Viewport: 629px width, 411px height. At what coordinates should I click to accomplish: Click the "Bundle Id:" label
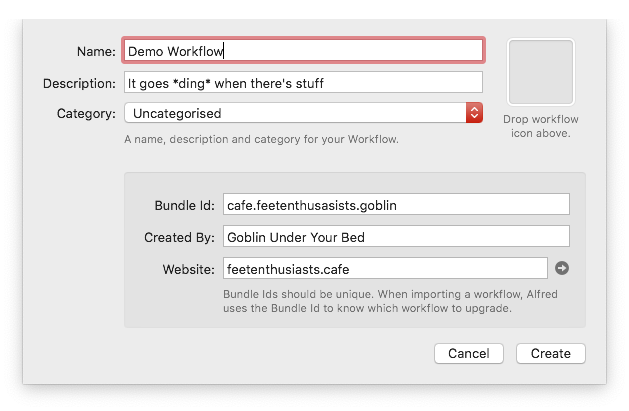pyautogui.click(x=185, y=204)
